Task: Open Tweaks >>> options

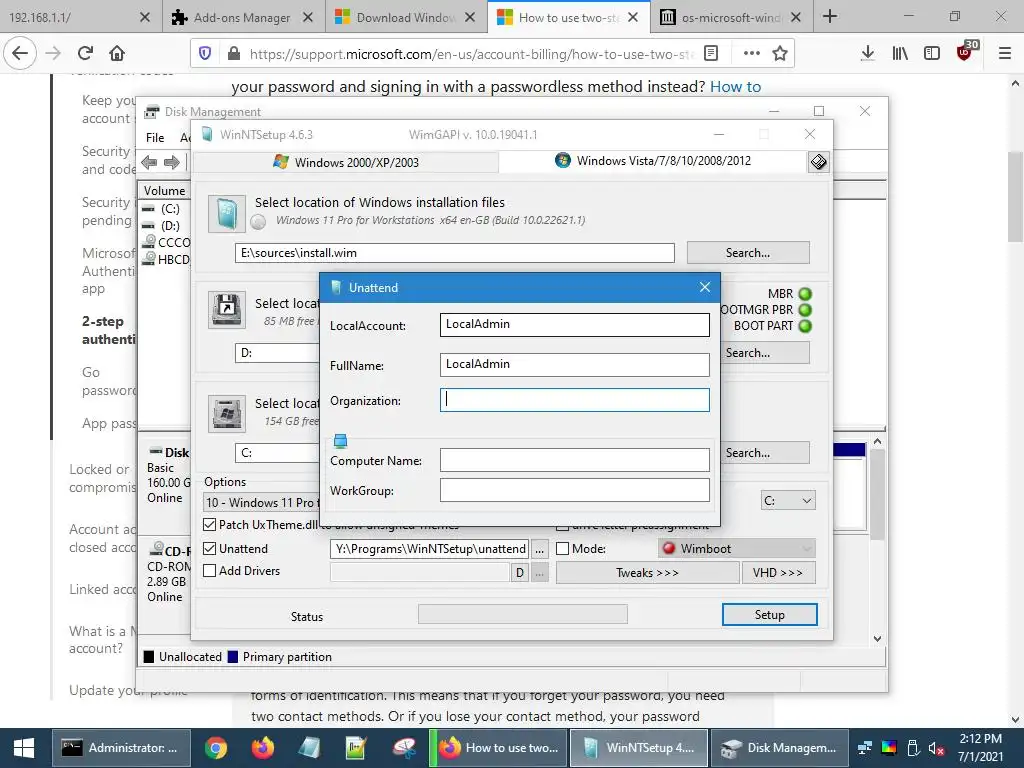Action: click(647, 573)
